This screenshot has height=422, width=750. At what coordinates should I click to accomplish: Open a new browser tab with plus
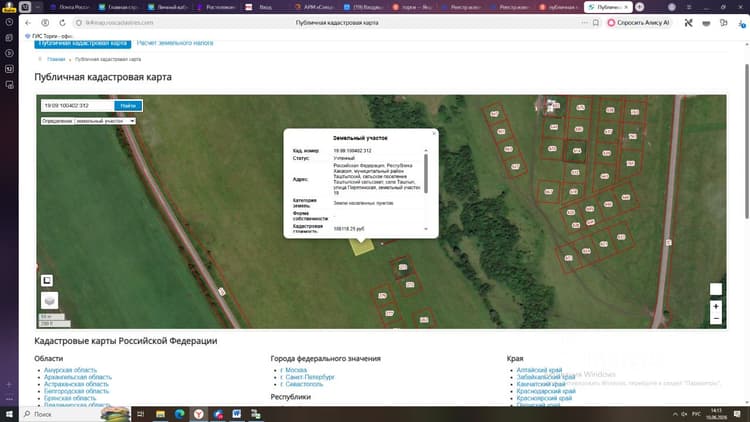640,7
